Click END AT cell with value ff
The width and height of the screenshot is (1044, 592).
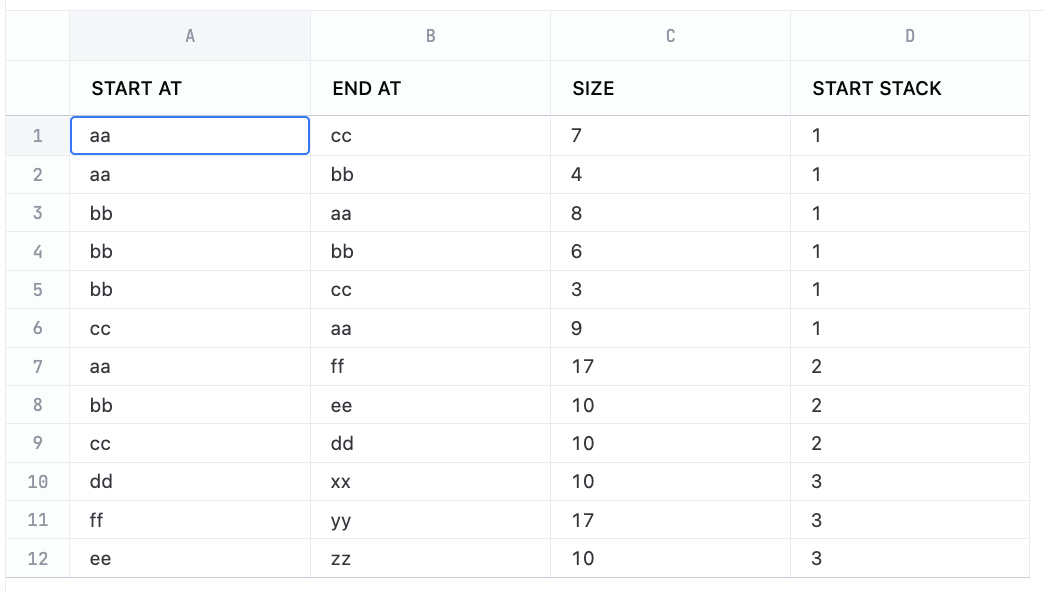point(430,367)
